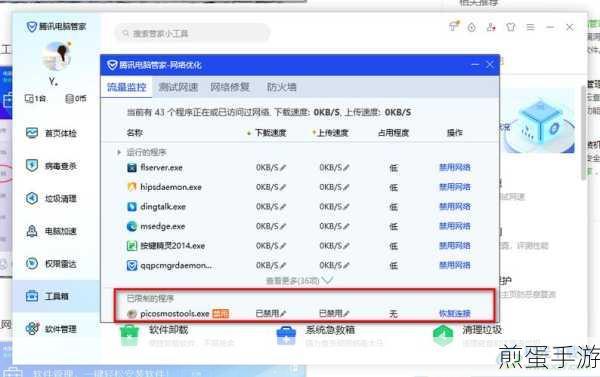Click 禁用网络 for msedge.exe
Screen dimensions: 600x377
pos(455,226)
